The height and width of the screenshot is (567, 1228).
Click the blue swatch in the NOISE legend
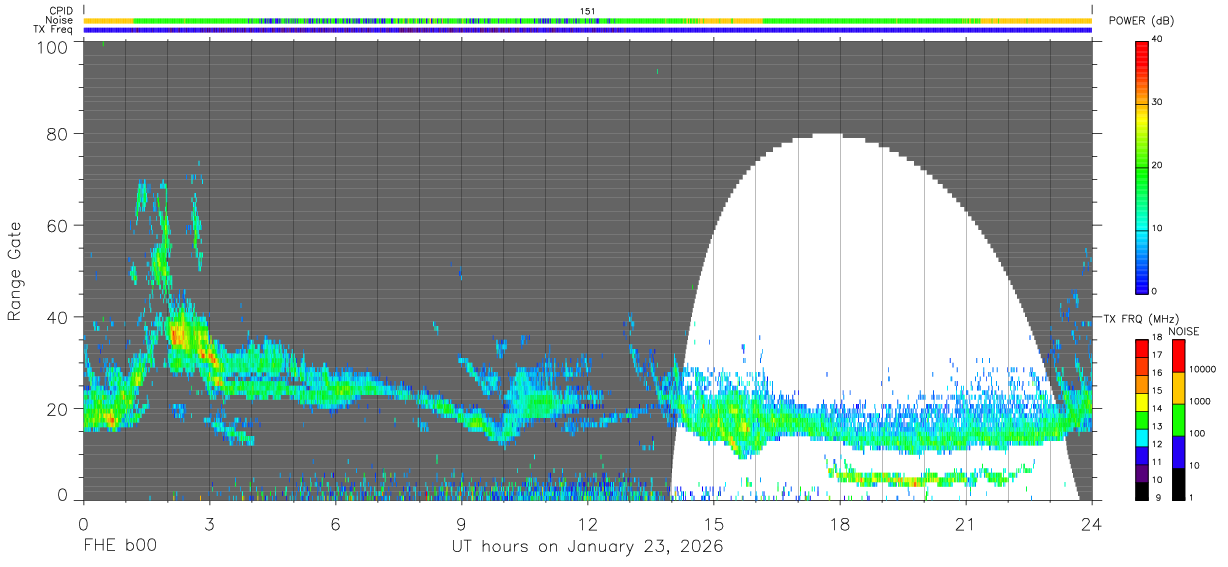(x=1177, y=452)
